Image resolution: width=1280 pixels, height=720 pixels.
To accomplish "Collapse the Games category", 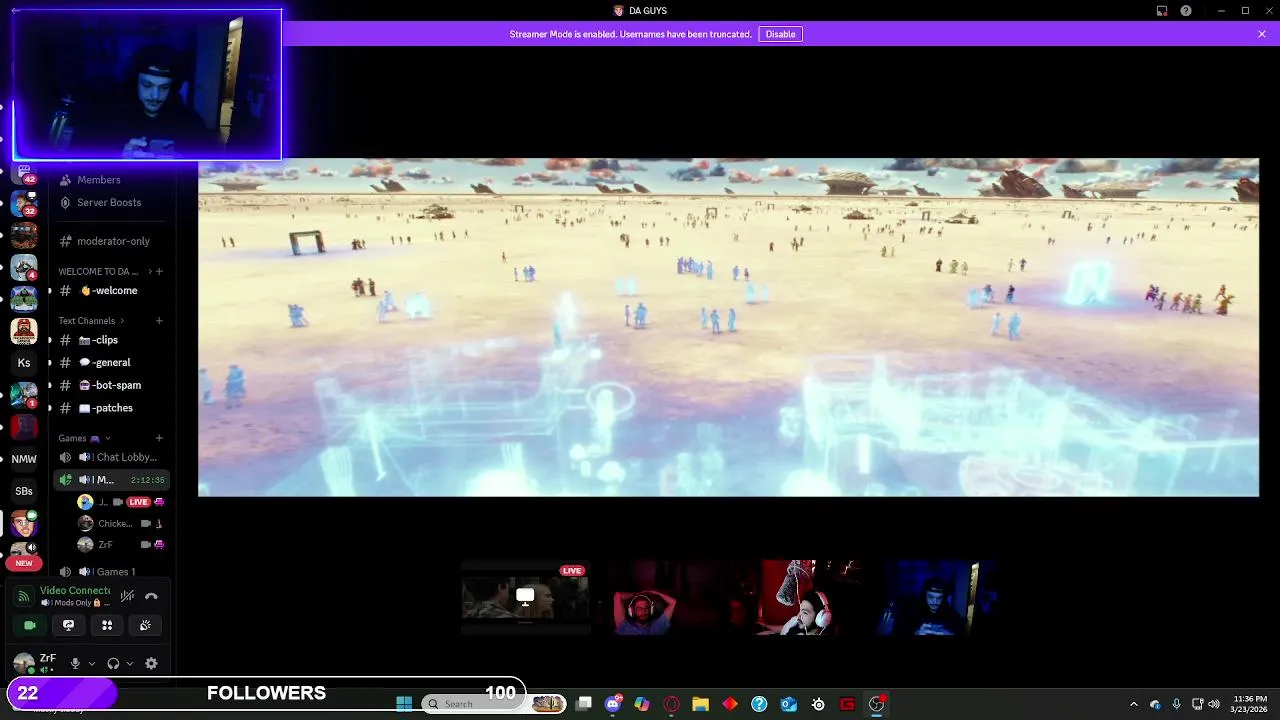I will tap(84, 438).
